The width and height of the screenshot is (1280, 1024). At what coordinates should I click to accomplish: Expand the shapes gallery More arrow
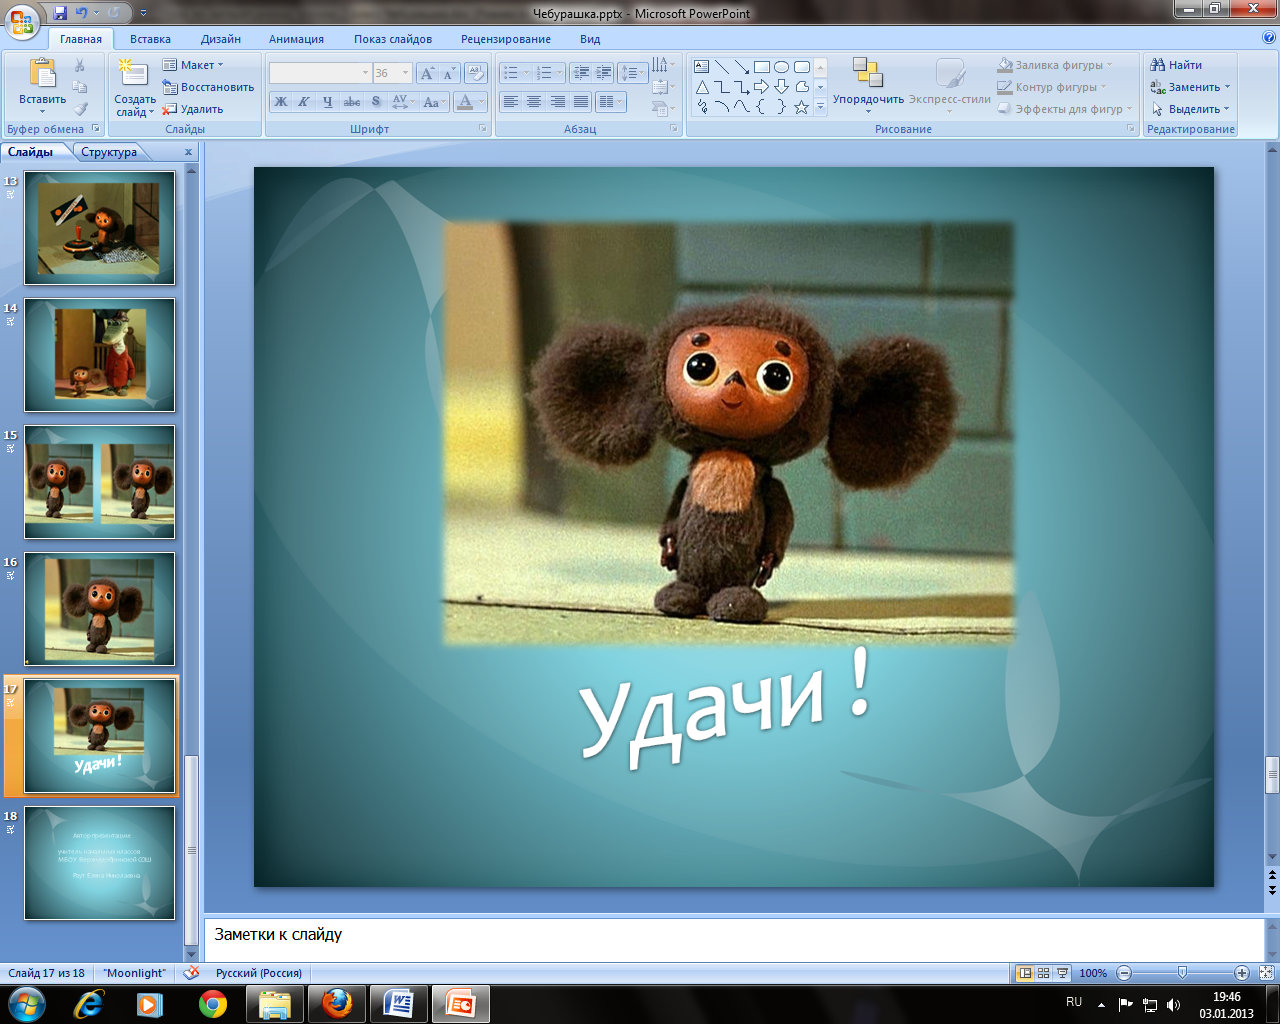[820, 107]
